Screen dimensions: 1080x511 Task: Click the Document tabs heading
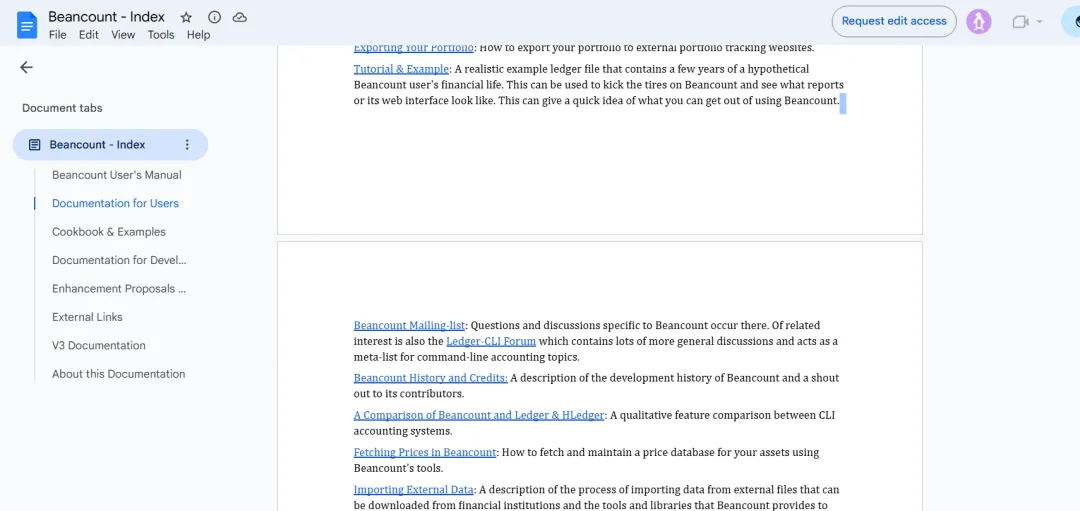[62, 108]
